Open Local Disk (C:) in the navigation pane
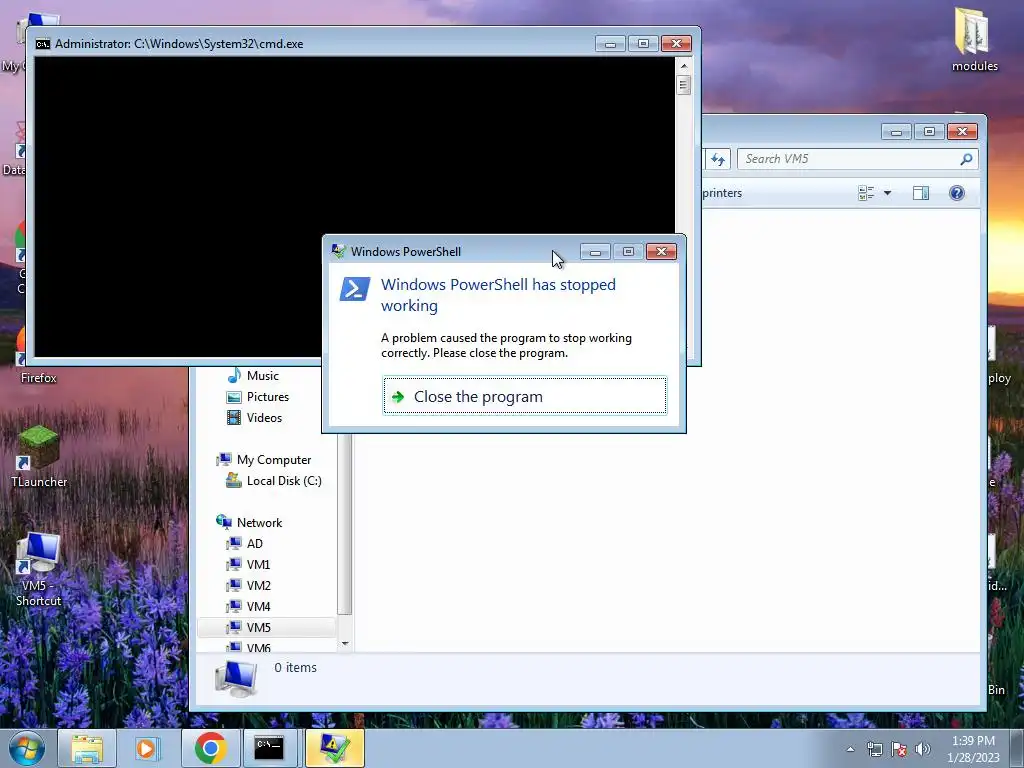The width and height of the screenshot is (1024, 768). click(283, 481)
